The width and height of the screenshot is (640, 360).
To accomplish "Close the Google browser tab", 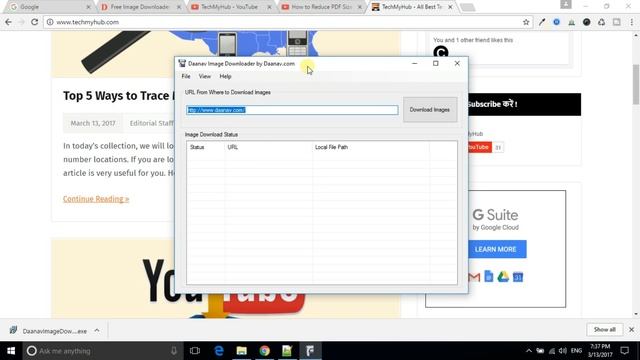I will tap(89, 7).
